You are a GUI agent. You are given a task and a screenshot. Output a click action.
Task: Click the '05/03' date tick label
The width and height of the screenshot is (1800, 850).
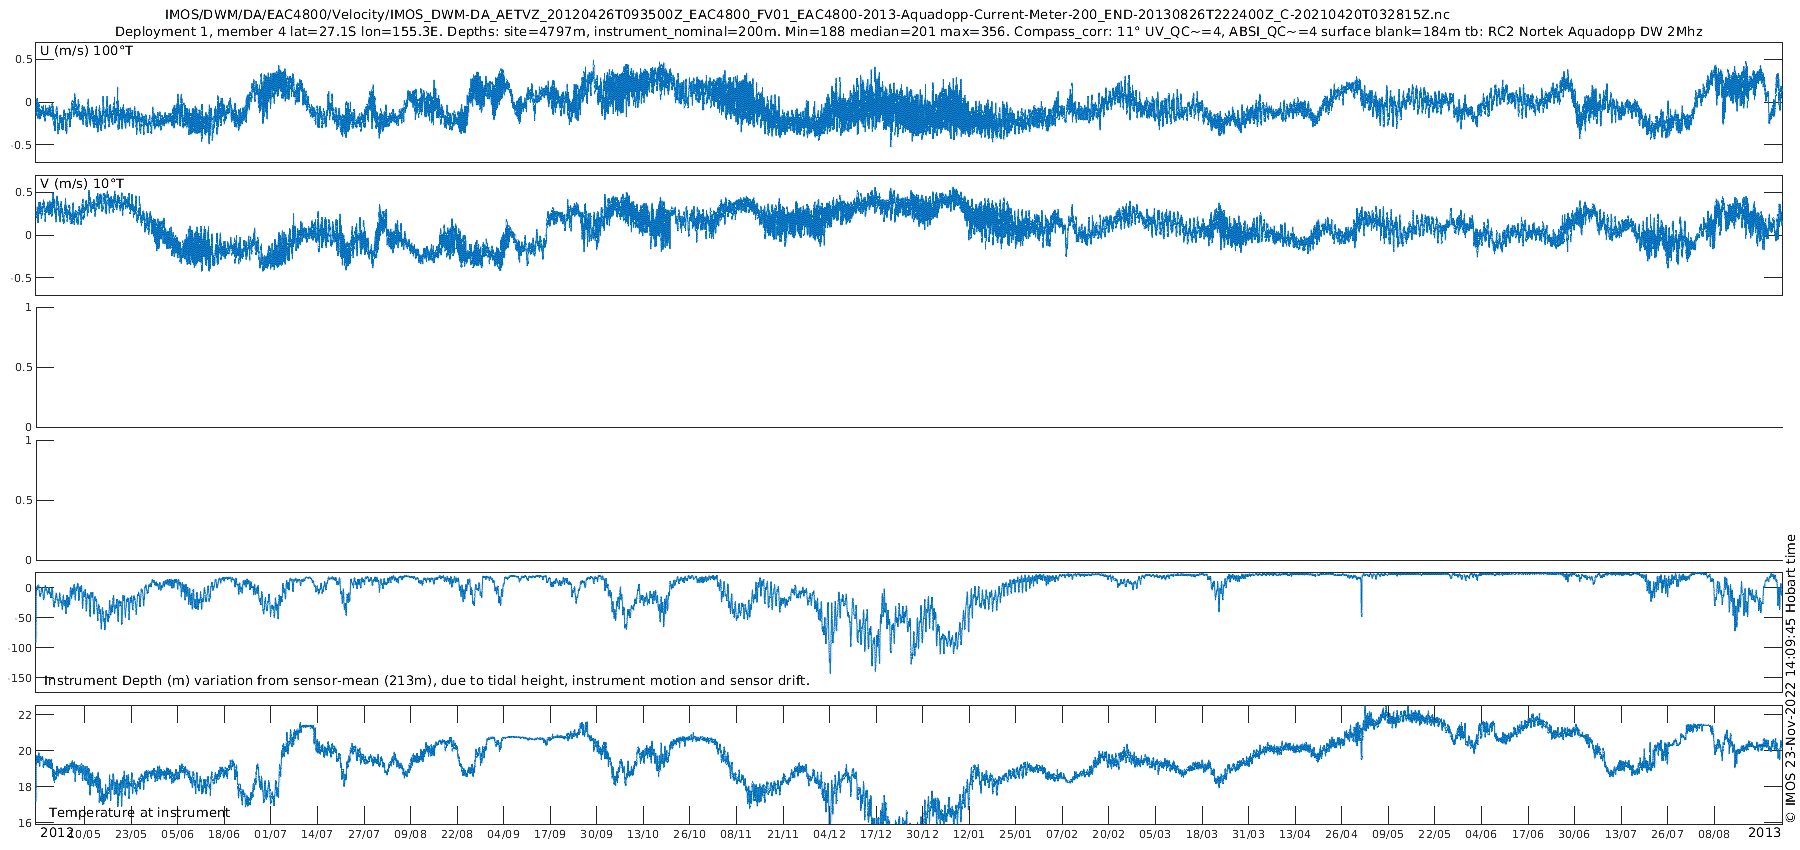(1155, 834)
